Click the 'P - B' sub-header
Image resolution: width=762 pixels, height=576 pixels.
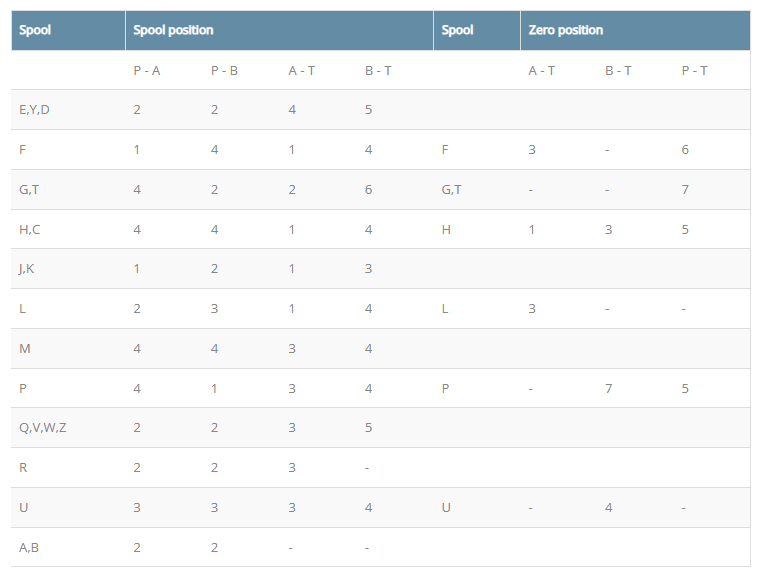coord(224,70)
